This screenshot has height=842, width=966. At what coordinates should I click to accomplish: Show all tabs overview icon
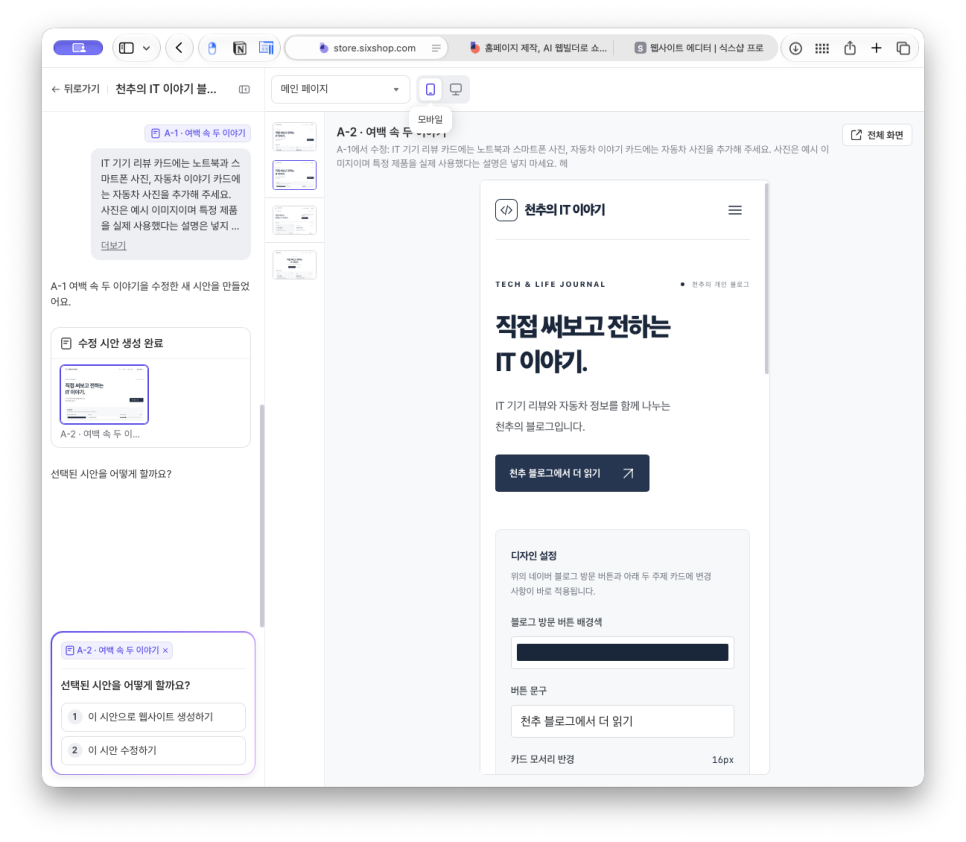tap(903, 47)
